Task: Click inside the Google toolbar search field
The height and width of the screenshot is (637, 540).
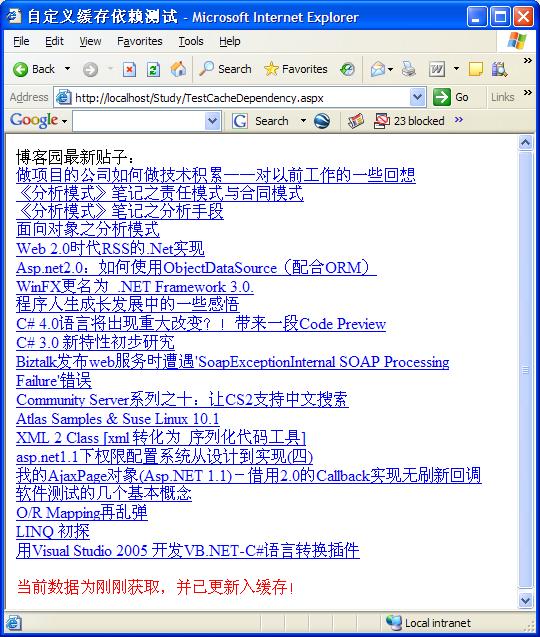Action: pyautogui.click(x=139, y=121)
